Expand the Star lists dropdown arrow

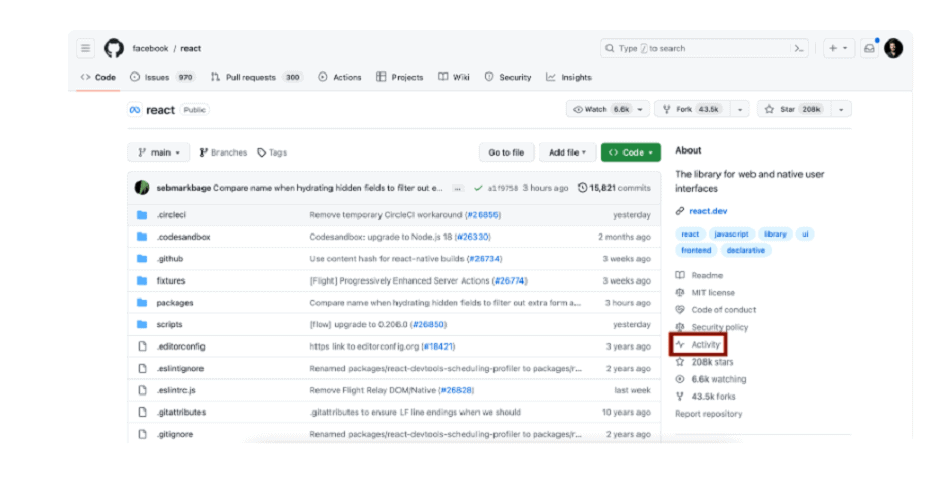841,110
